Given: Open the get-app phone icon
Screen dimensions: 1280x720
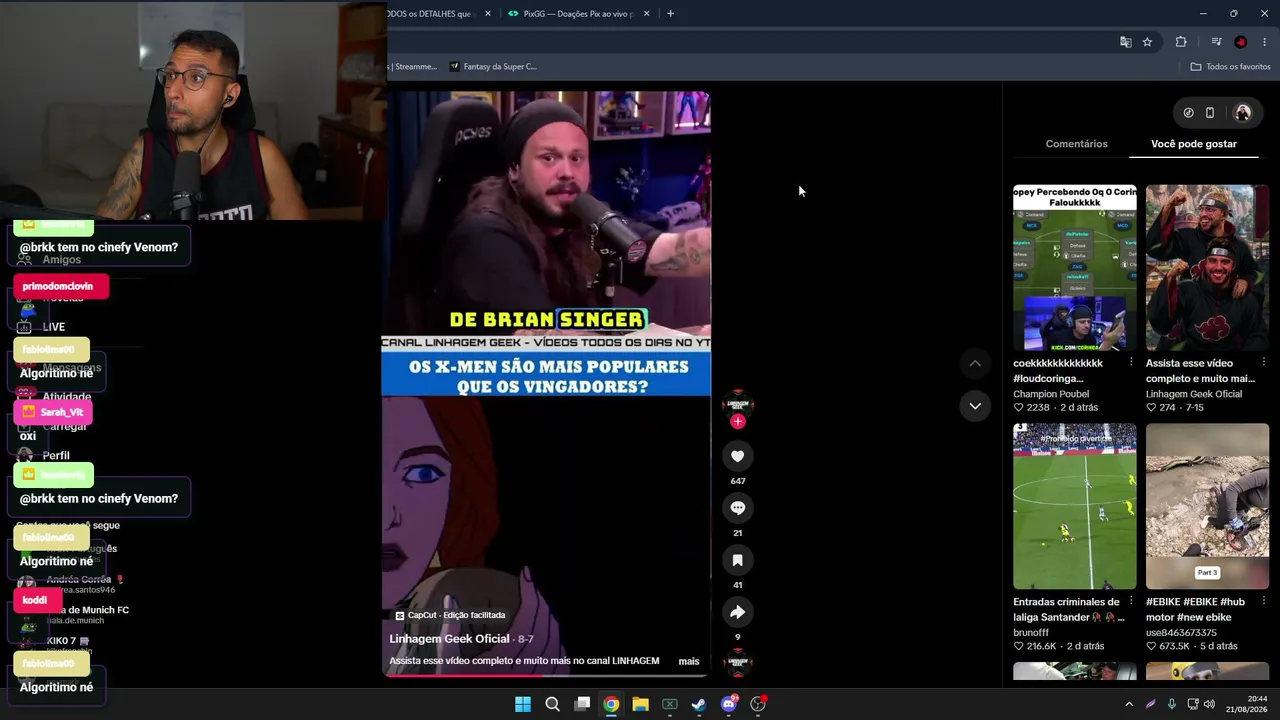Looking at the screenshot, I should (x=1209, y=113).
